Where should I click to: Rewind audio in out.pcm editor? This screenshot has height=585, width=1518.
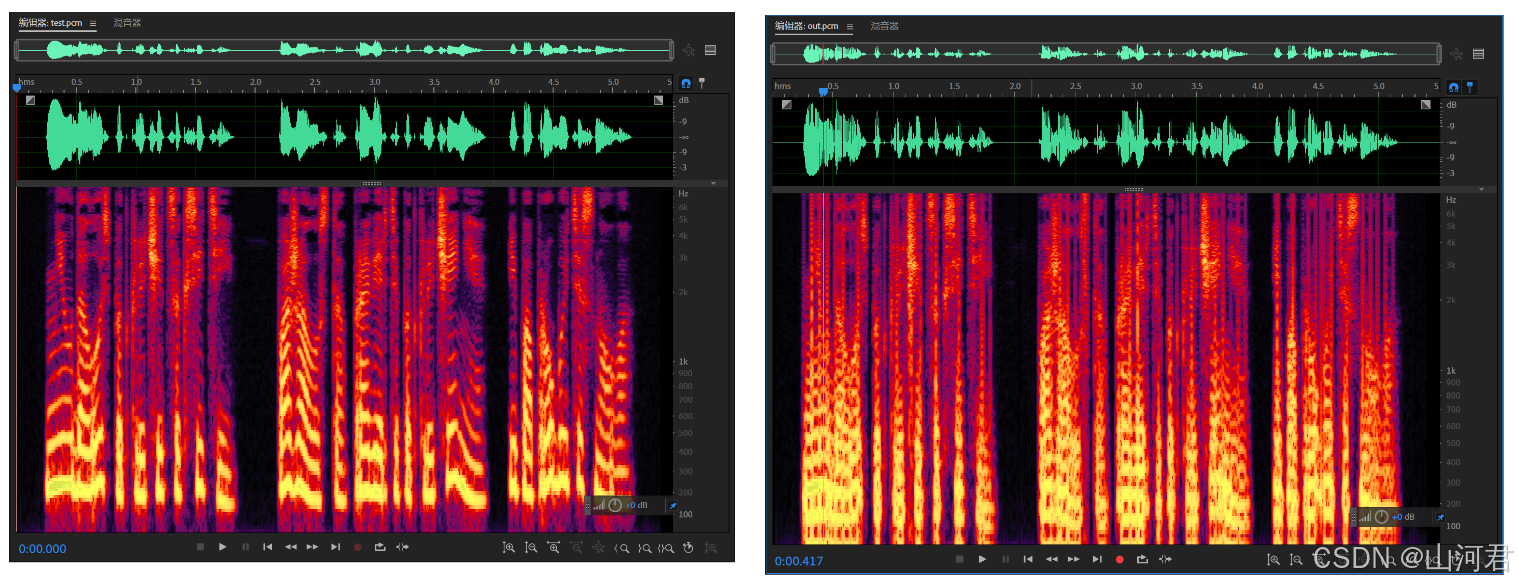click(x=1052, y=560)
